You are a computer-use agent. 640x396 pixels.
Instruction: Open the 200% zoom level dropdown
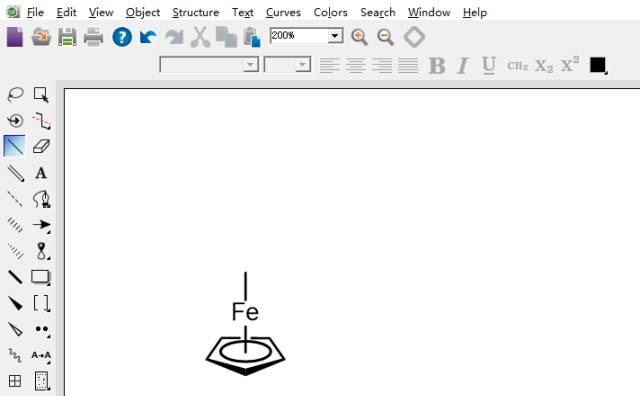point(335,36)
